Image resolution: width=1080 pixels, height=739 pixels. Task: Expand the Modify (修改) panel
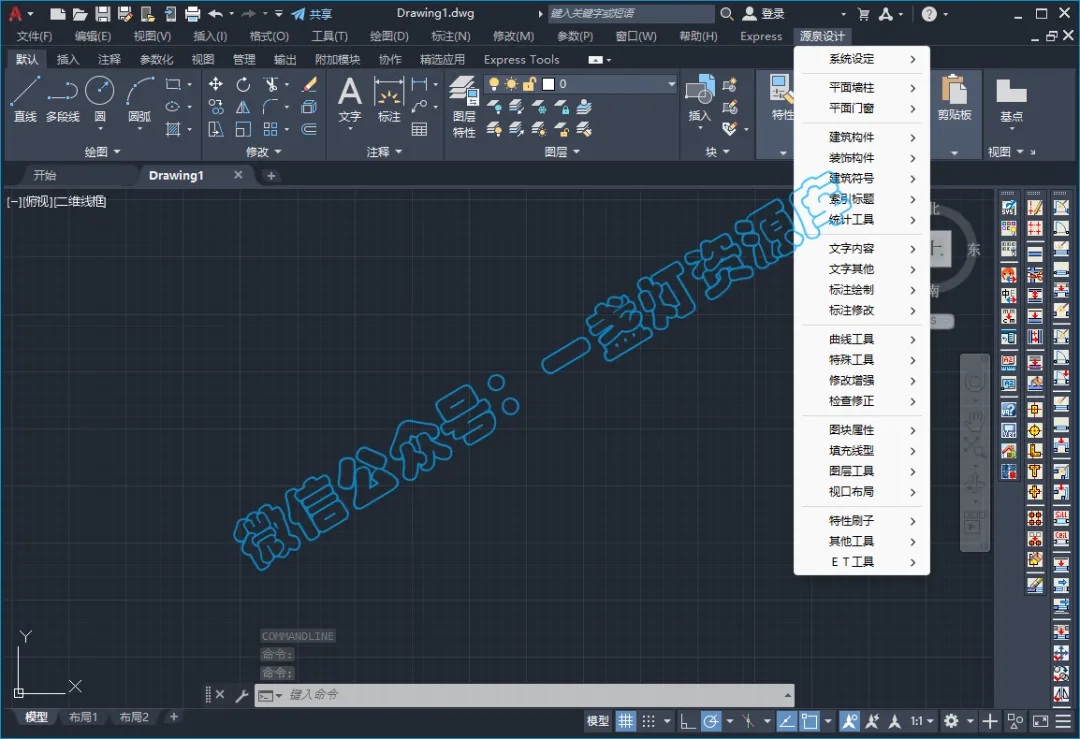click(264, 152)
